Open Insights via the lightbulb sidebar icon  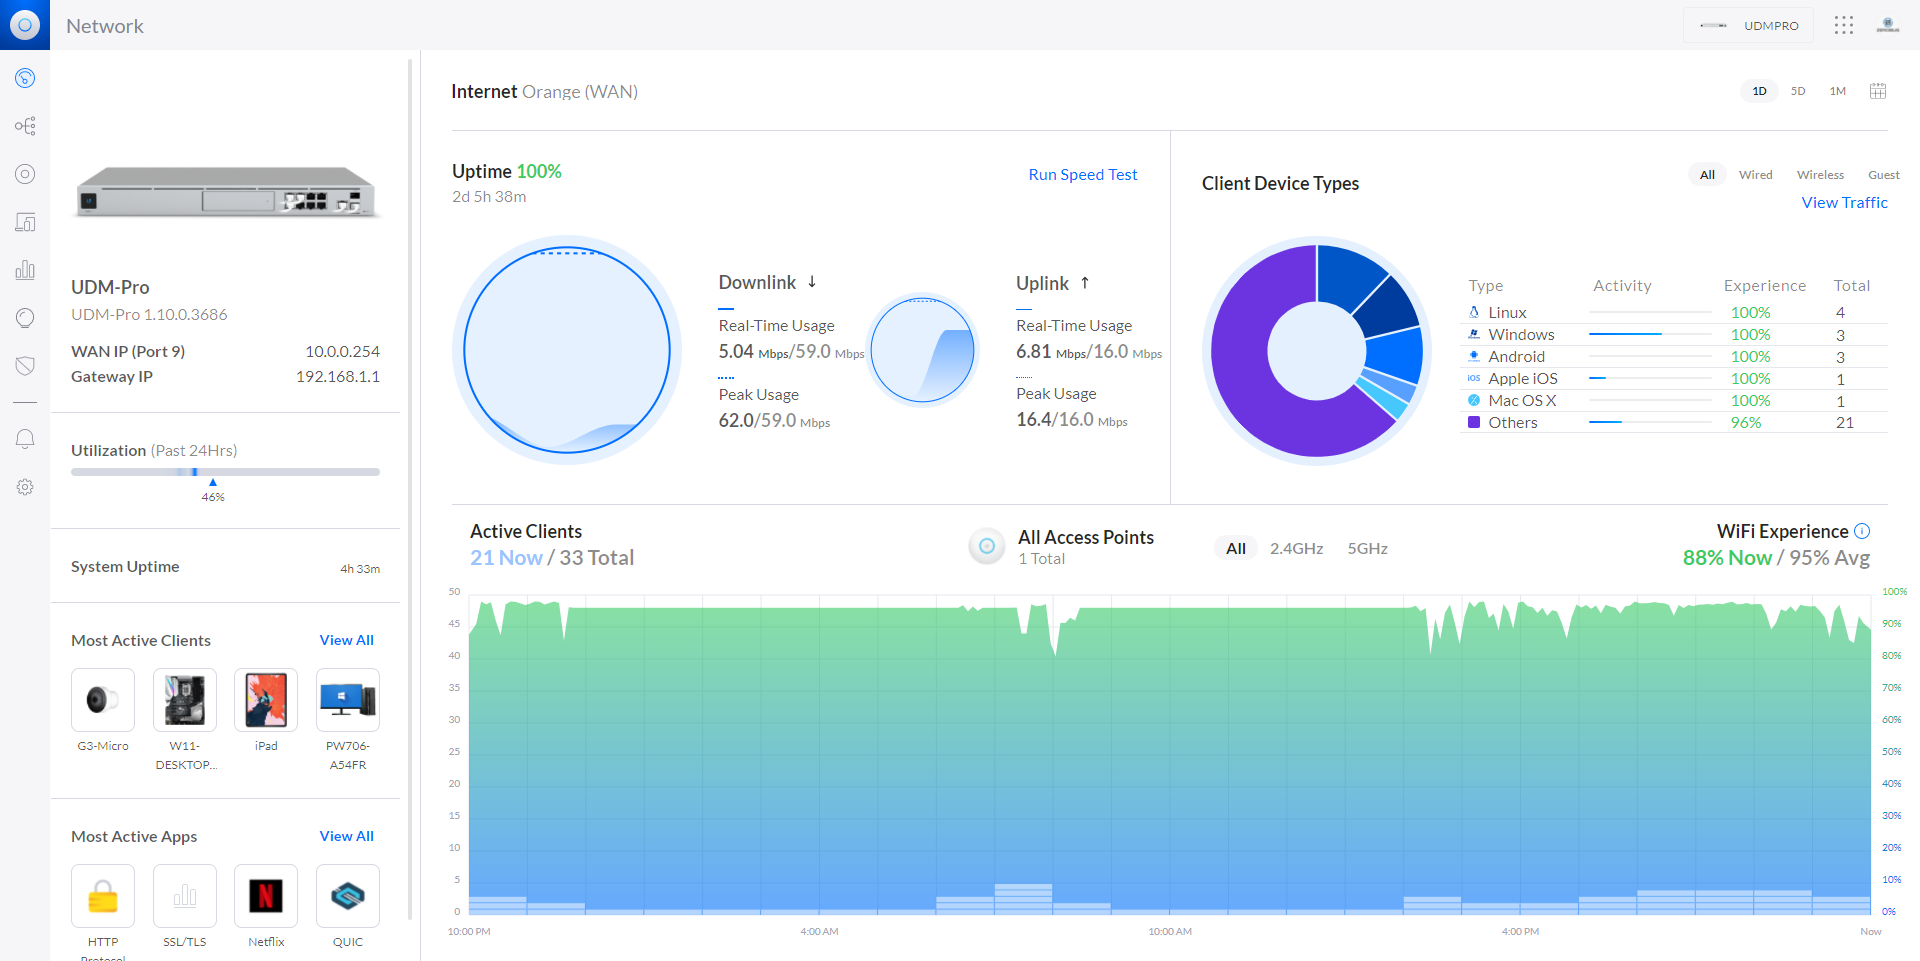pos(24,318)
